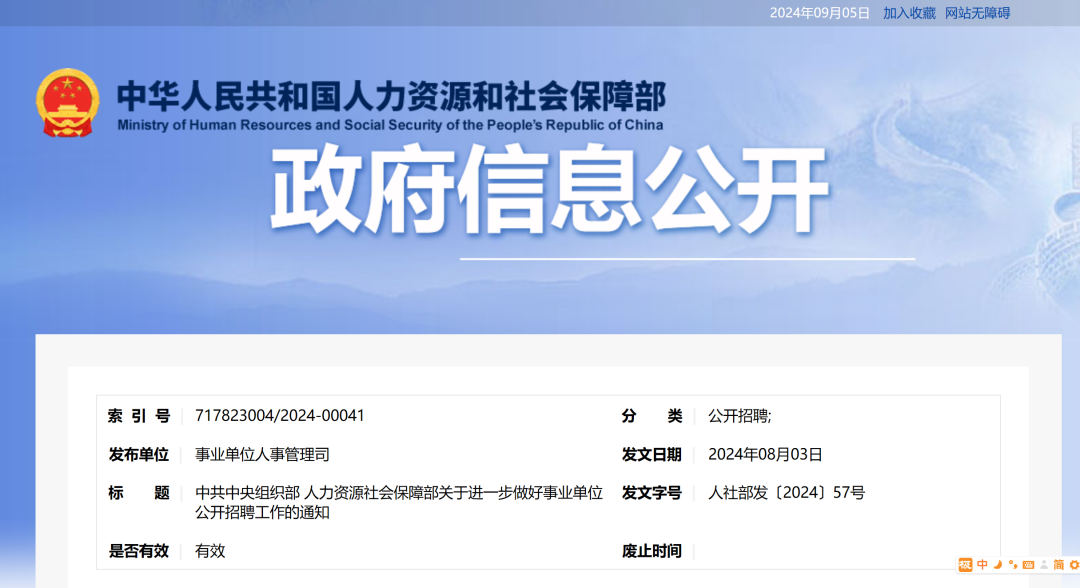Toggle the half-moon half-width character icon
This screenshot has width=1080, height=588.
[x=997, y=565]
